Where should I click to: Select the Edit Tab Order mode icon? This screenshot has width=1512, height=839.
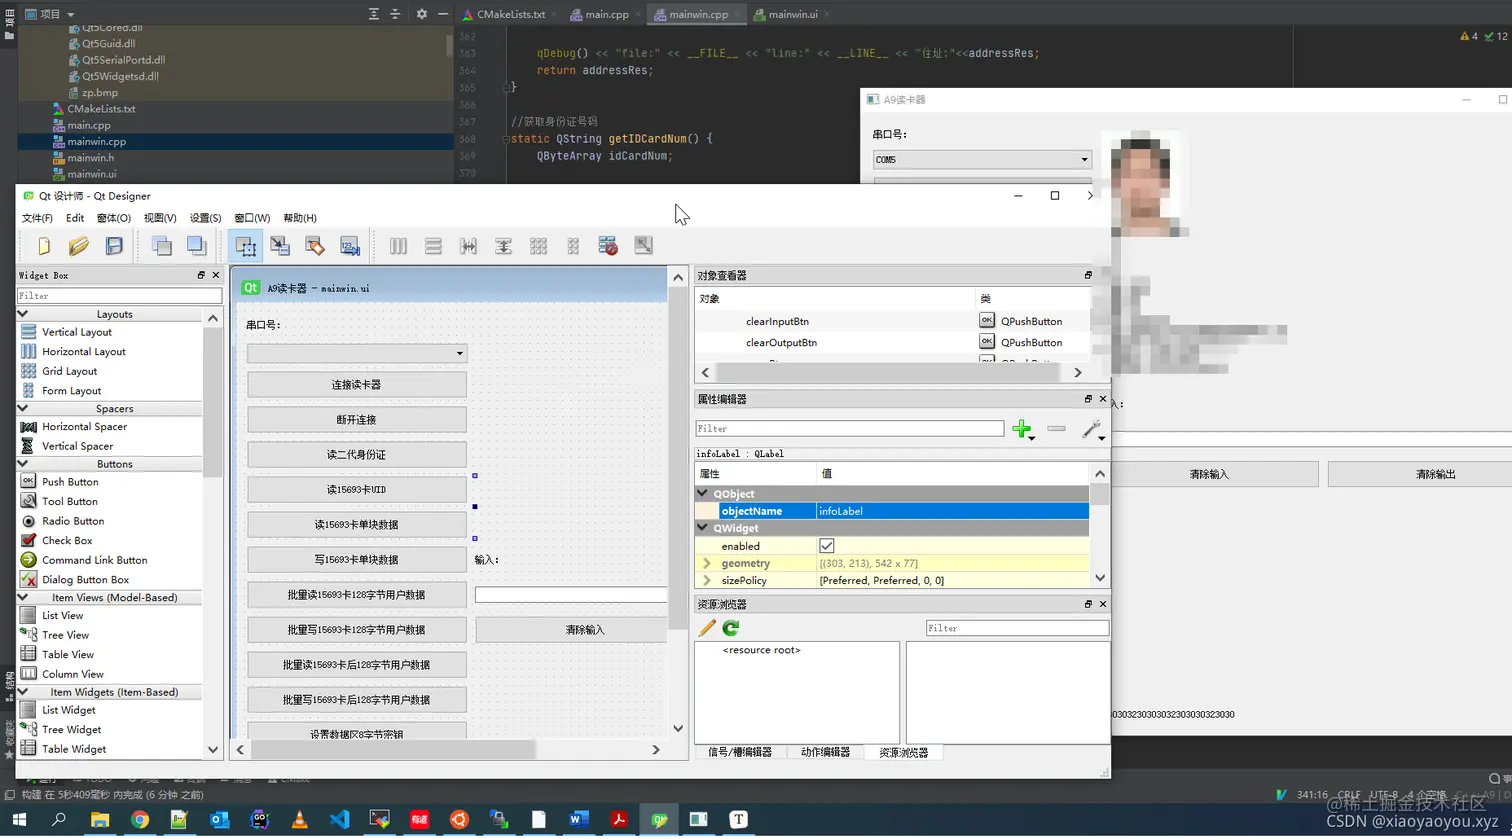[350, 246]
